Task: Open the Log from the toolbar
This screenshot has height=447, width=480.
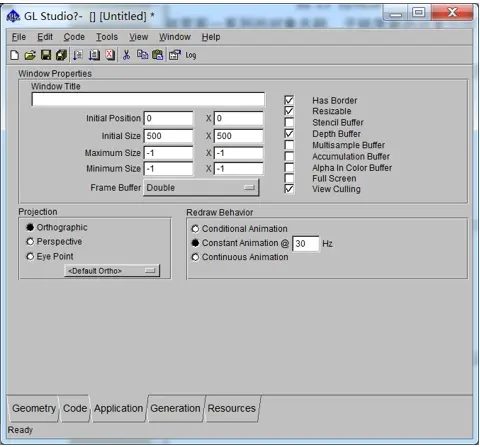Action: pos(191,55)
